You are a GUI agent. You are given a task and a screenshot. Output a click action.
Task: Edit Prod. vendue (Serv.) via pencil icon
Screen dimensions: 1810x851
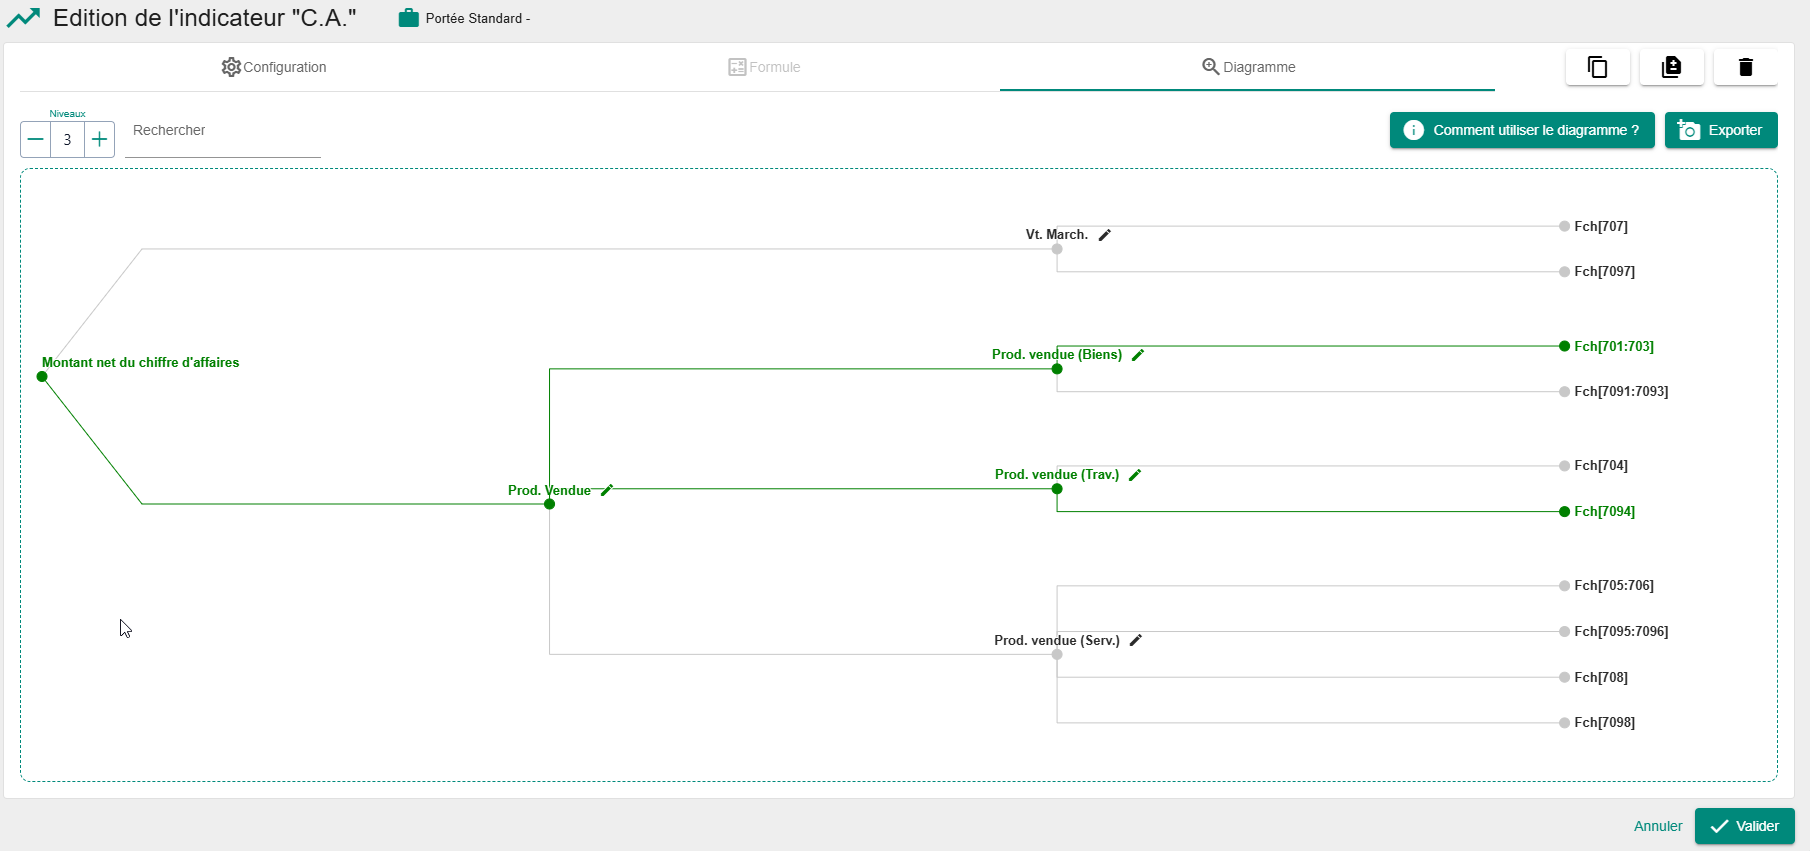pyautogui.click(x=1136, y=641)
